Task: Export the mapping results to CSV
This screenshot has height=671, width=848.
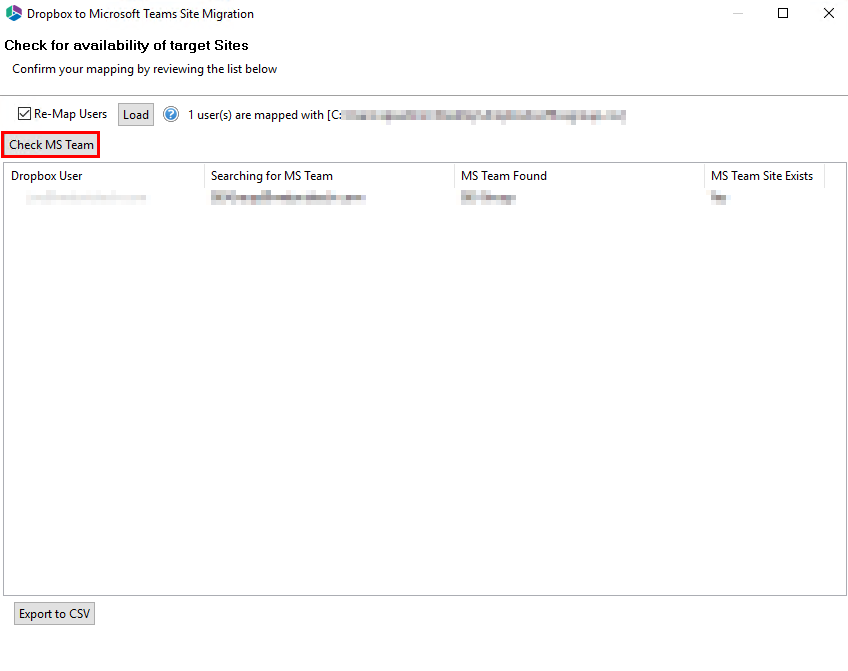Action: click(54, 613)
